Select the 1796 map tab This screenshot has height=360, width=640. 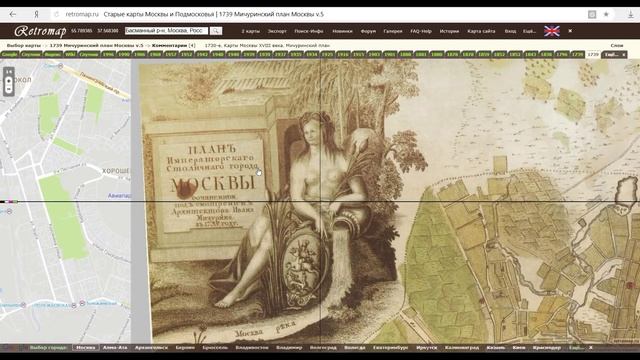tap(562, 54)
